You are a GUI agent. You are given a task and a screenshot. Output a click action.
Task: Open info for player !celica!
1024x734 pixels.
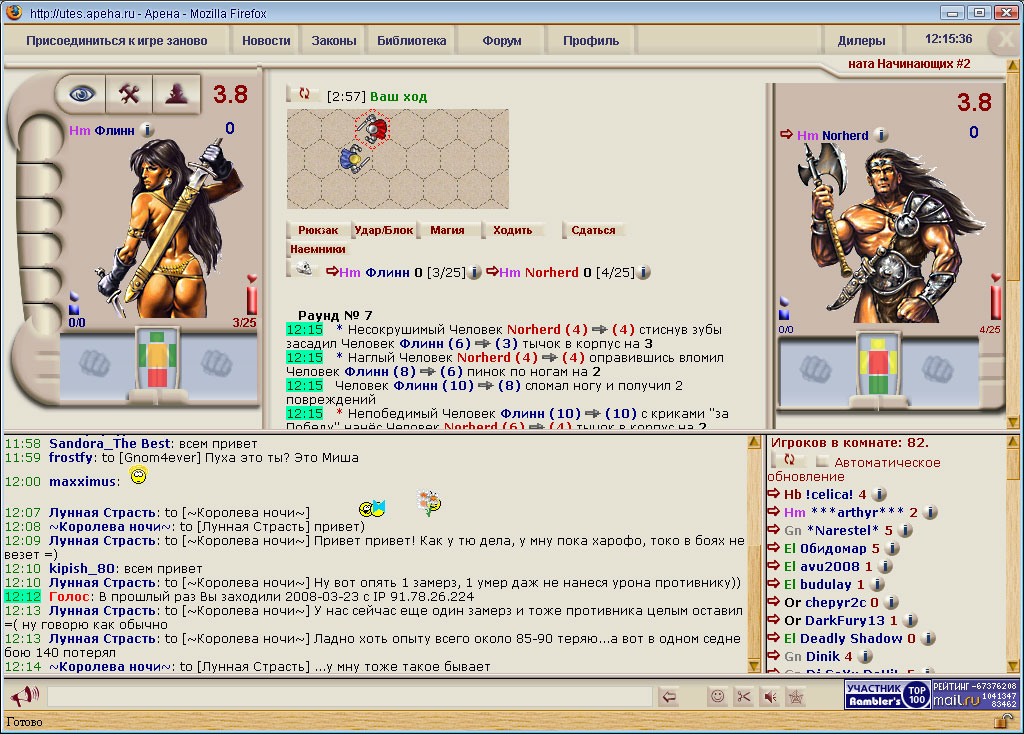point(879,494)
